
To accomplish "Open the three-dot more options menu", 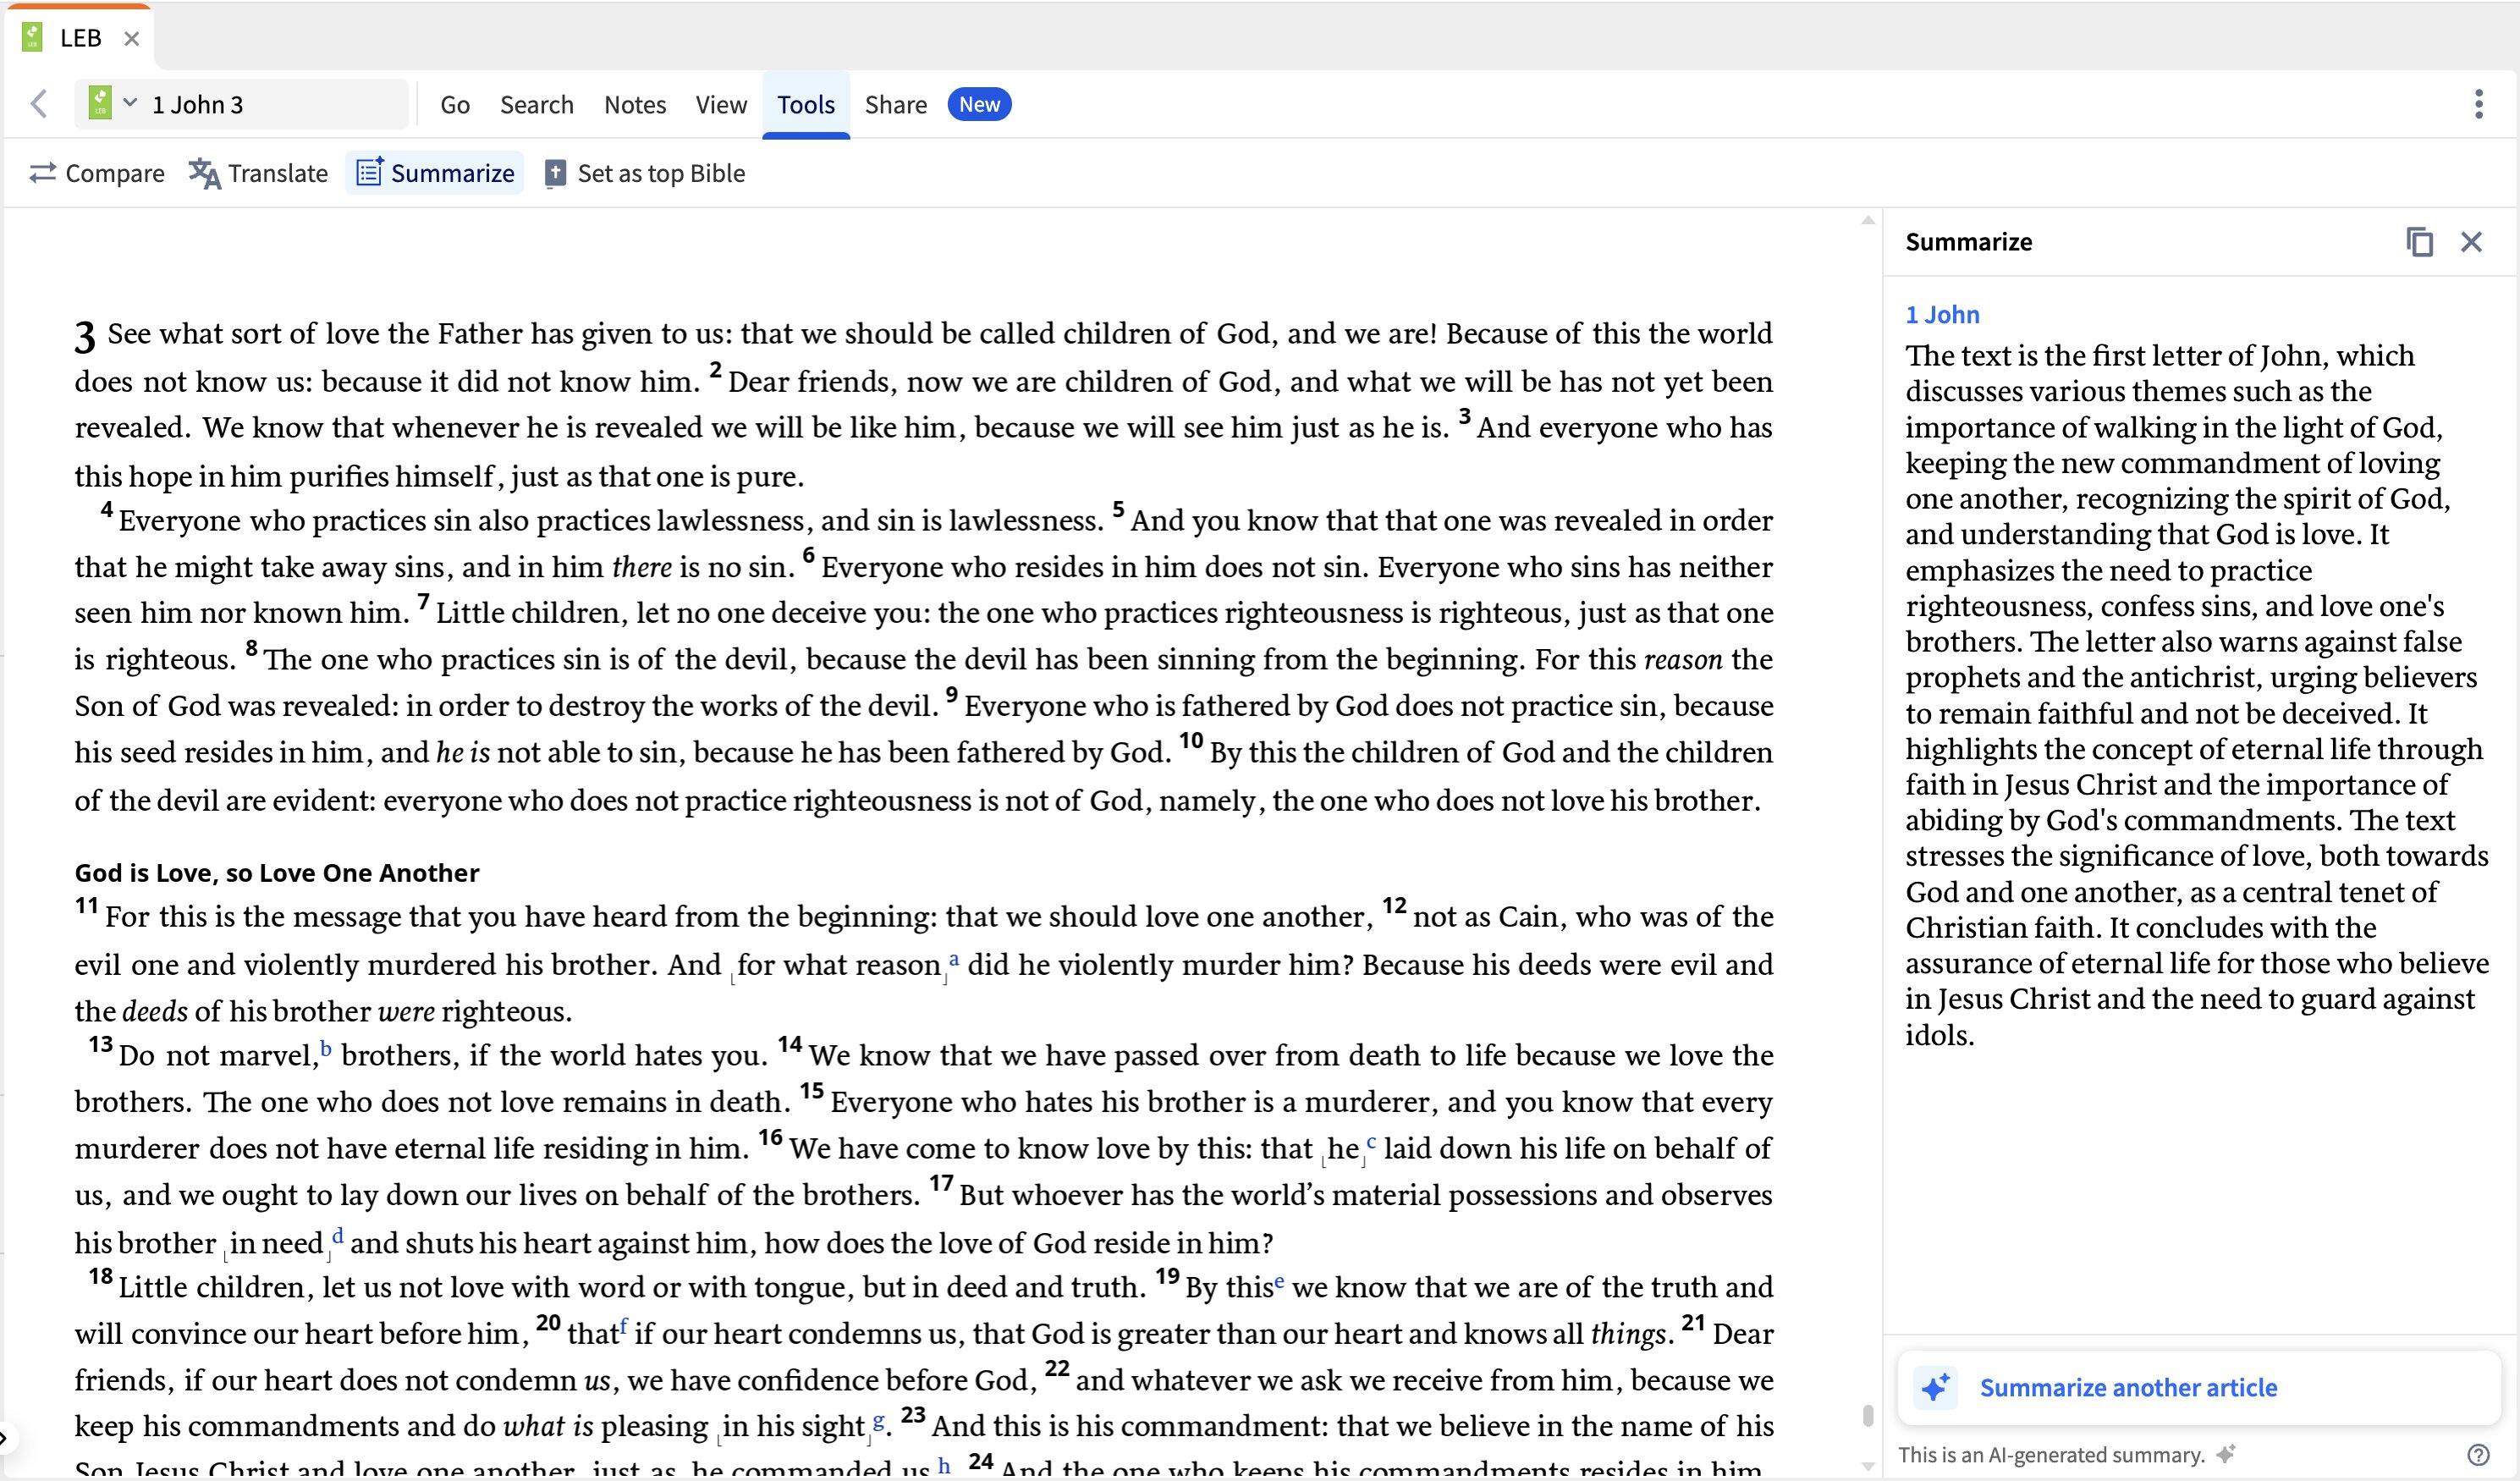I will click(x=2478, y=104).
